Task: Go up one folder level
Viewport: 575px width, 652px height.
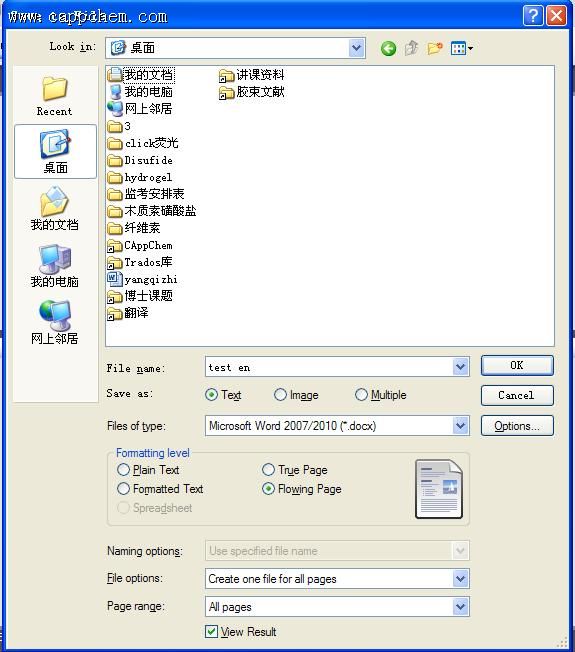Action: coord(411,48)
